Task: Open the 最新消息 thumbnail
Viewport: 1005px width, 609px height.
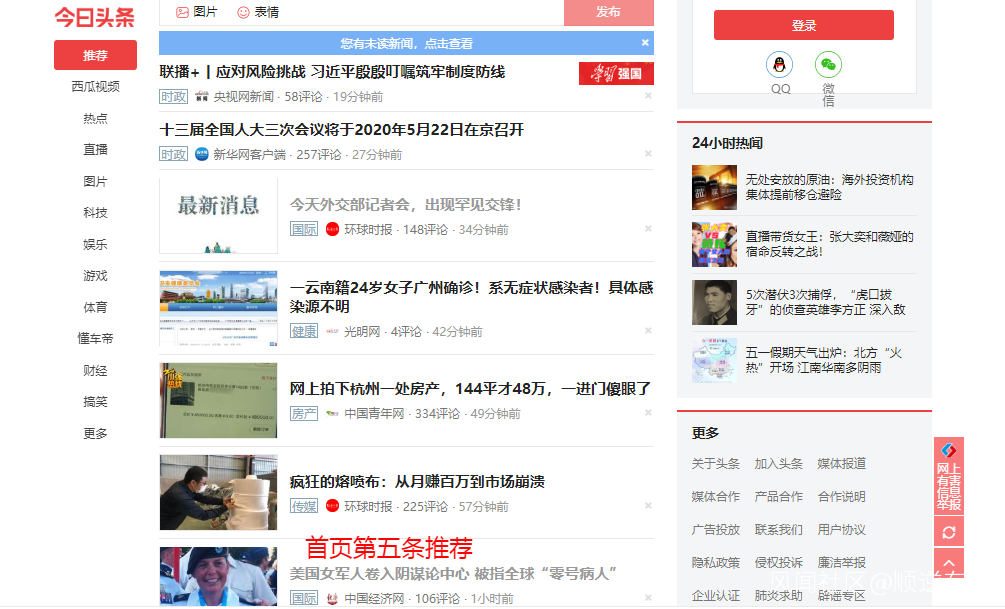Action: [219, 216]
